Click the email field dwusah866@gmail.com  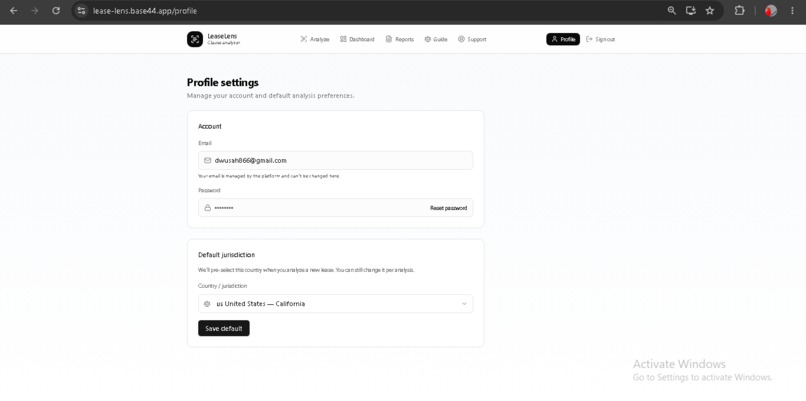pyautogui.click(x=335, y=160)
